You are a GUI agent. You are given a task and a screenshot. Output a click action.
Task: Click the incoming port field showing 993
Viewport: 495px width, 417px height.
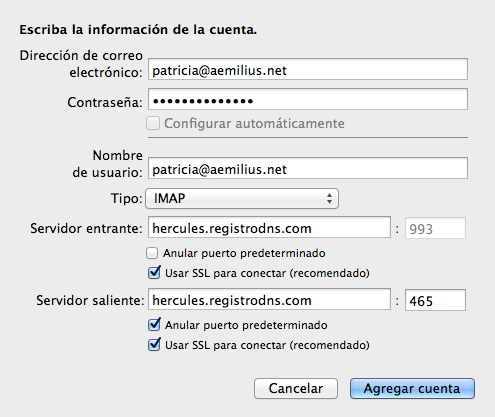[435, 228]
